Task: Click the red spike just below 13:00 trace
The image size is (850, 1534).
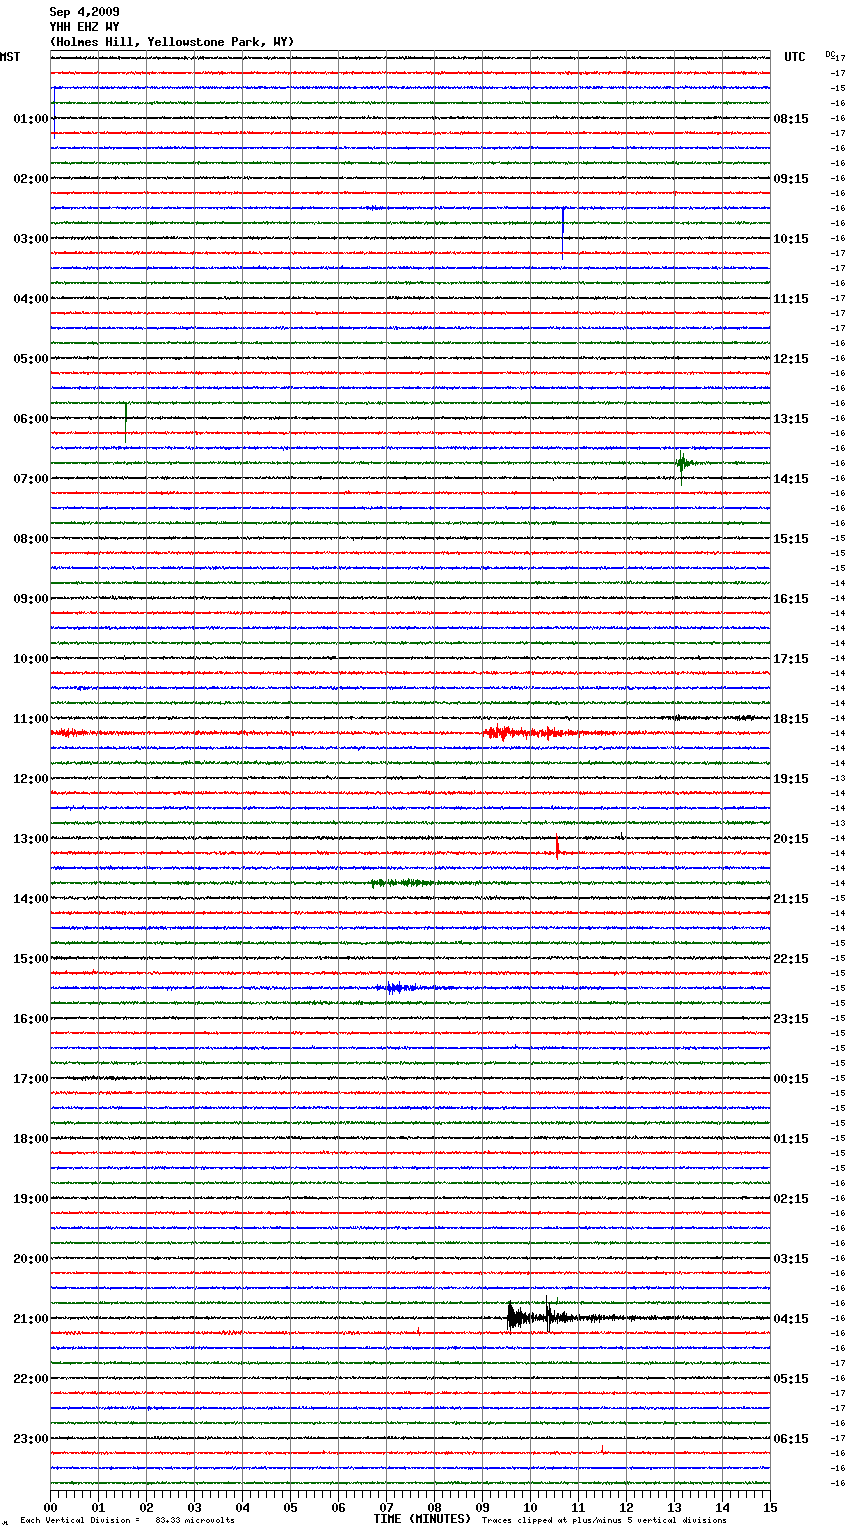Action: click(x=557, y=847)
